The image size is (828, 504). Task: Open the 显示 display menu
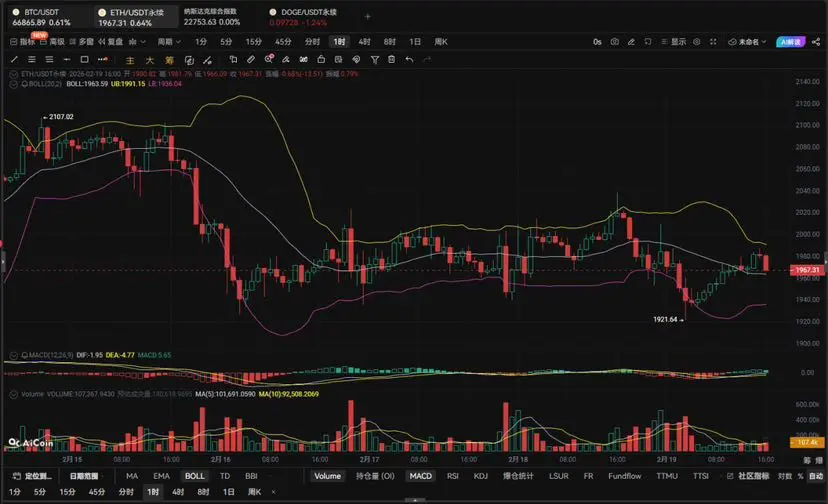click(x=674, y=42)
